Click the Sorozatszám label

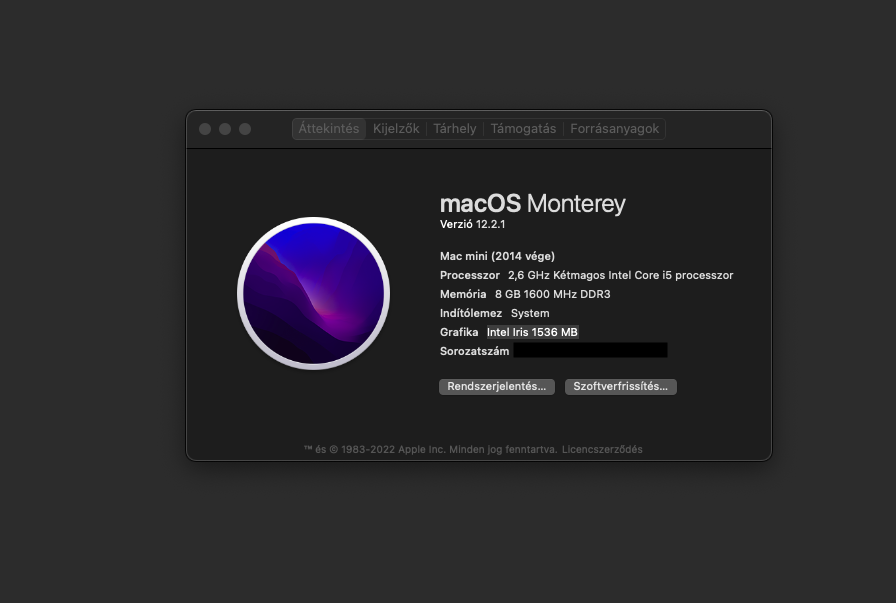pyautogui.click(x=474, y=351)
